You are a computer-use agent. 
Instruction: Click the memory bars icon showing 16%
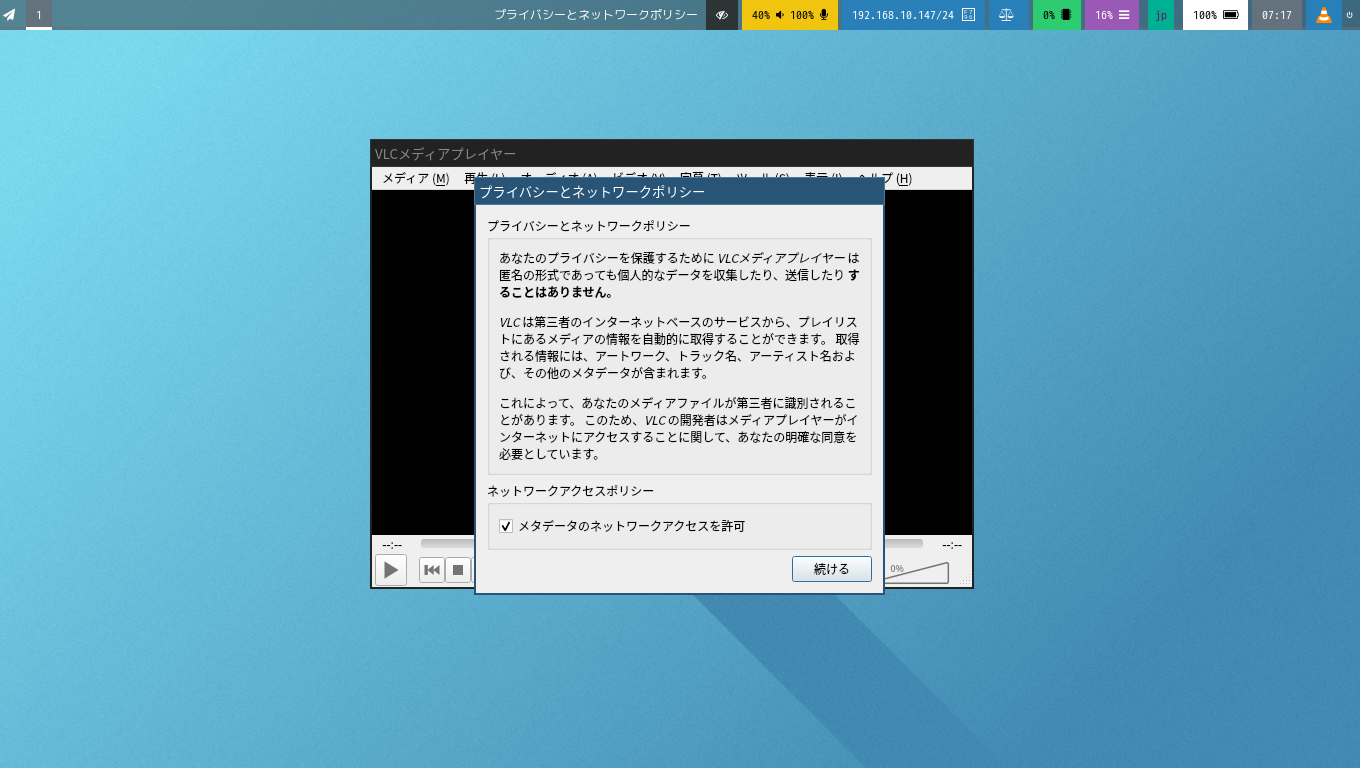point(1124,15)
